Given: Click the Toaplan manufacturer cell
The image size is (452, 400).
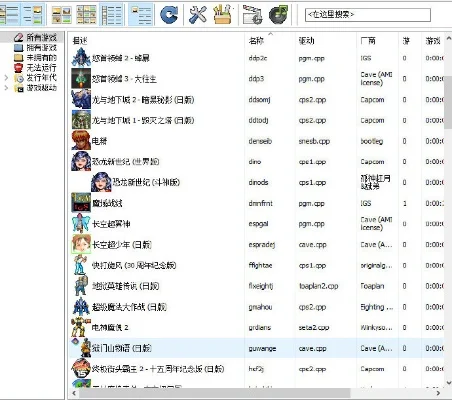Looking at the screenshot, I should (372, 286).
